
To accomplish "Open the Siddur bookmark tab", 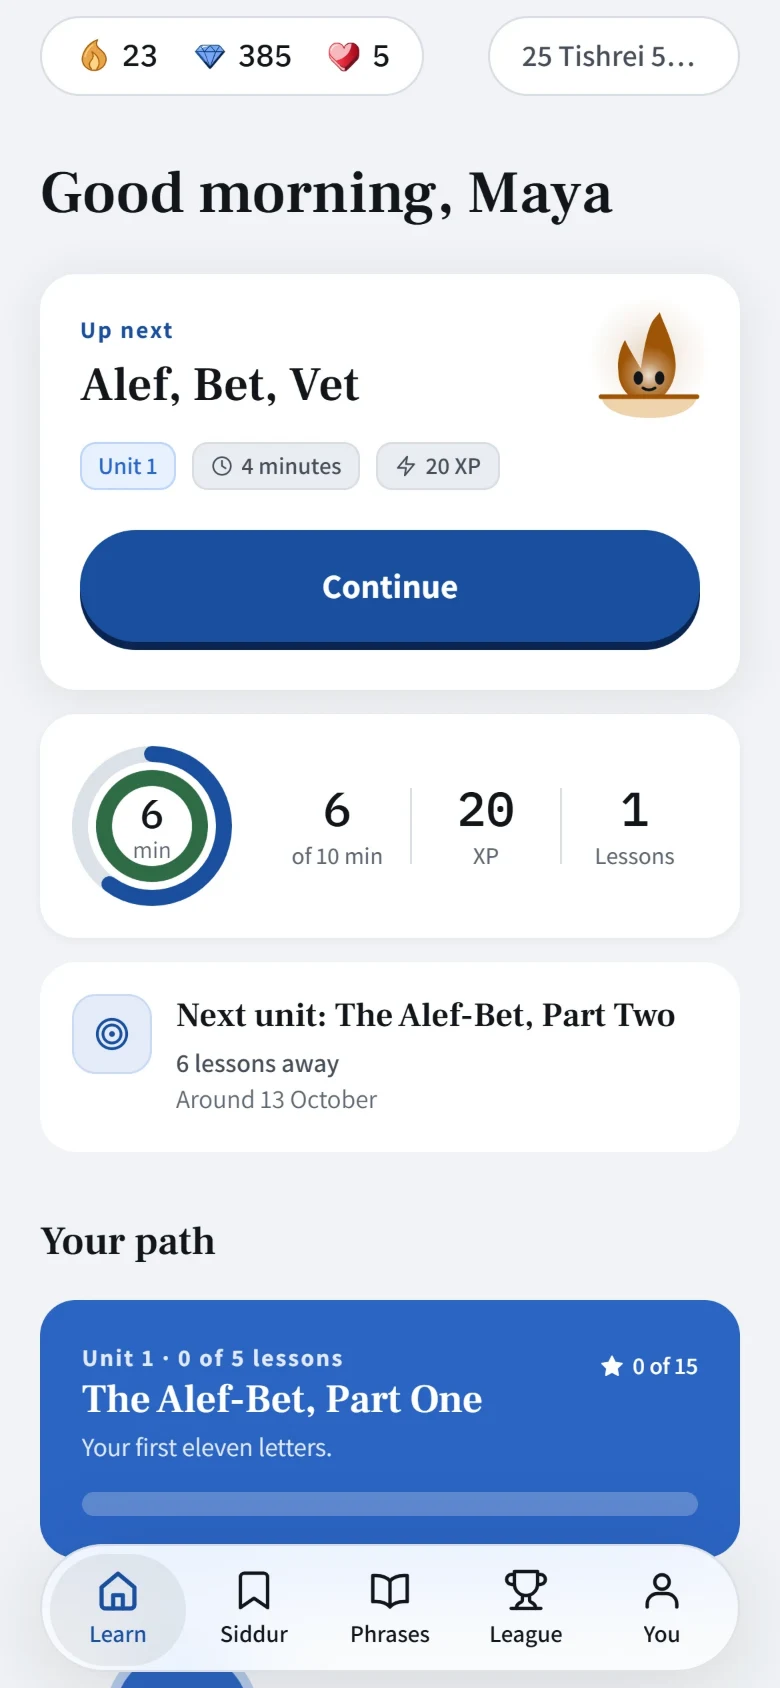I will 254,1608.
